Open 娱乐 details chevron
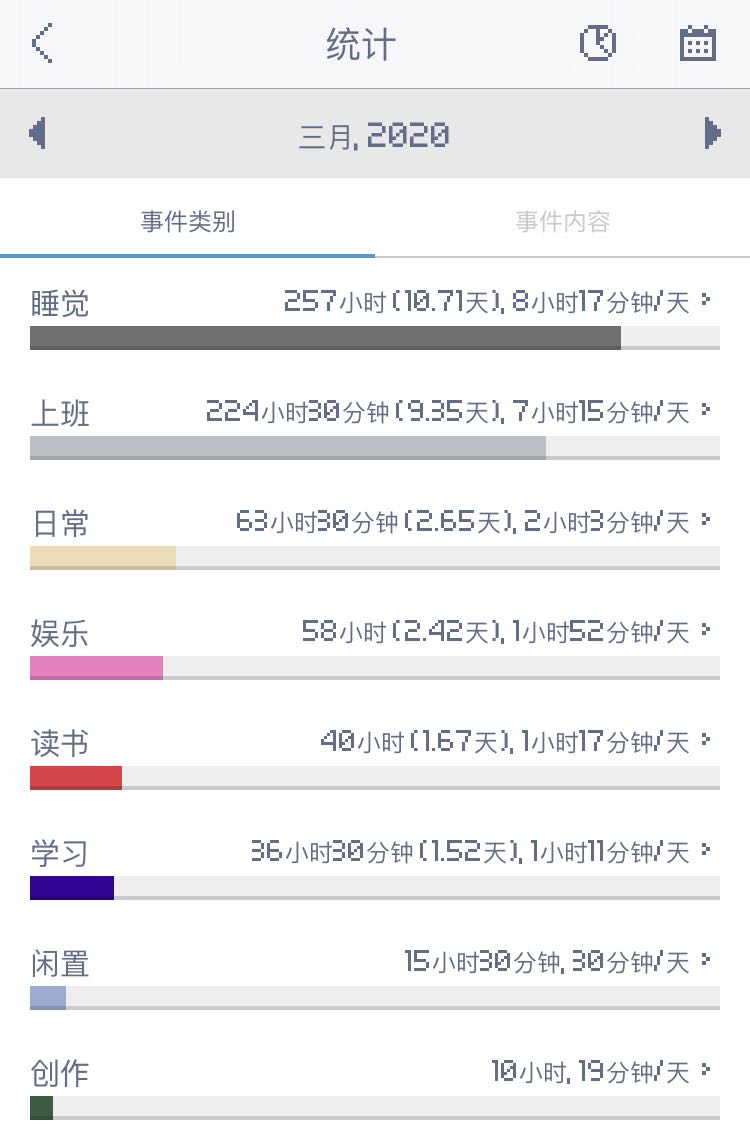Image resolution: width=750 pixels, height=1130 pixels. click(706, 629)
